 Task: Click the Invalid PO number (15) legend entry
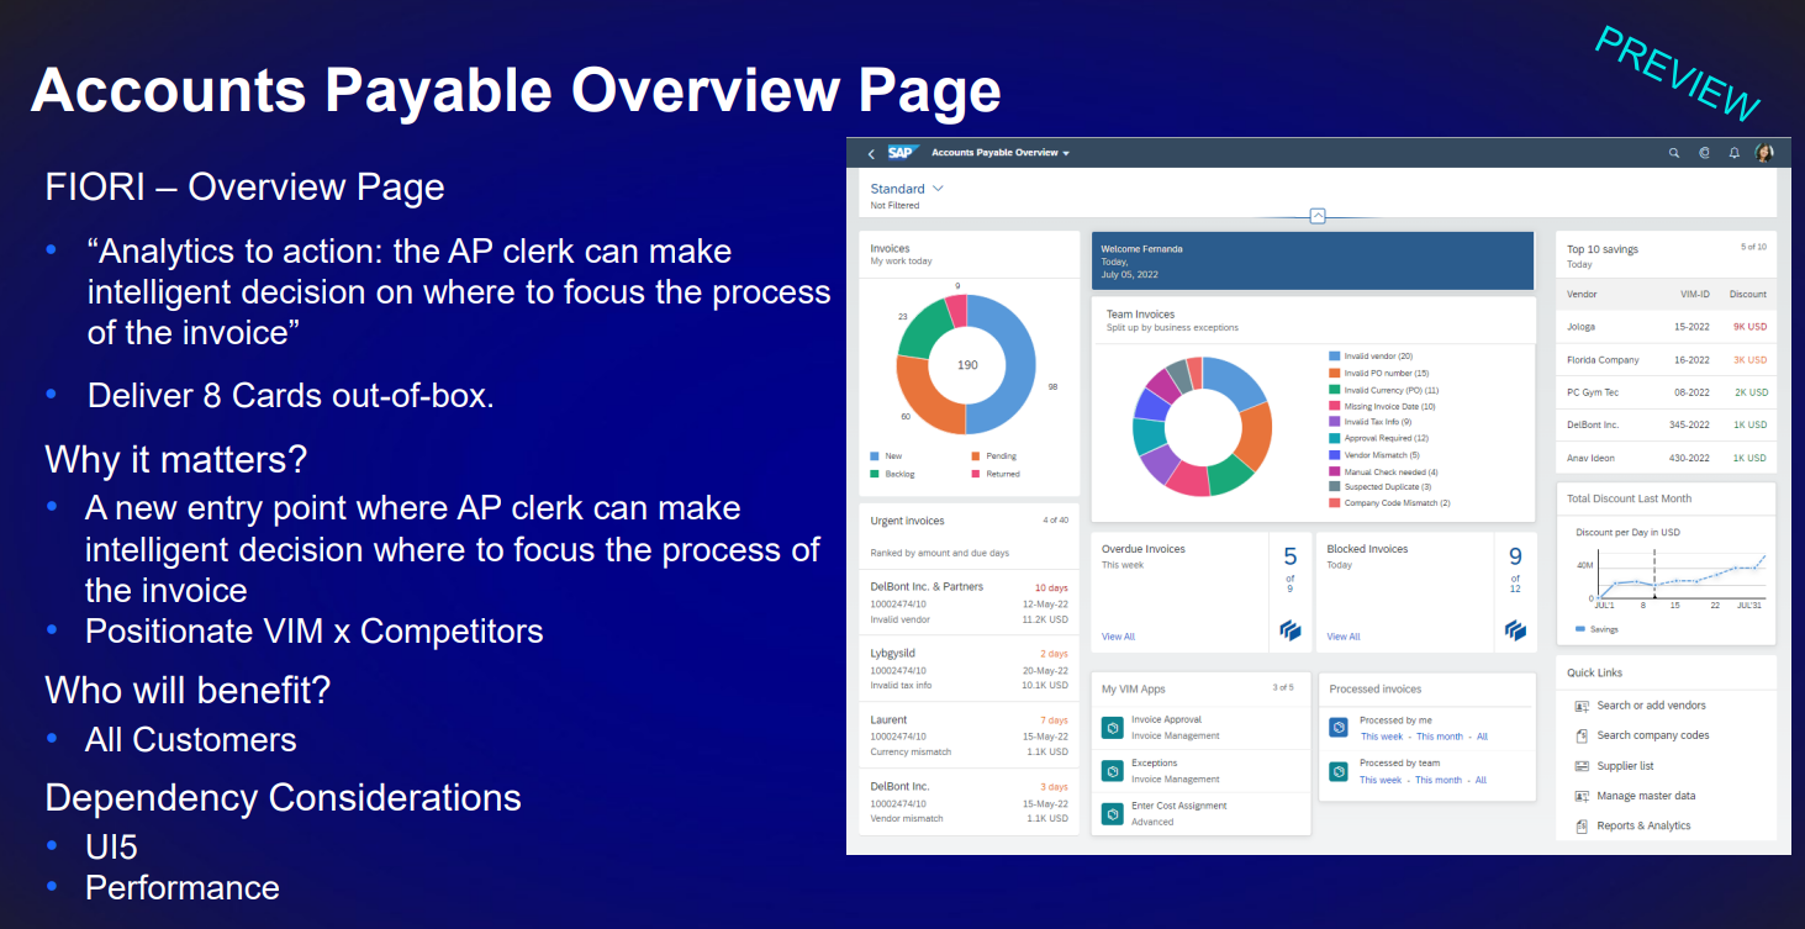[1379, 373]
